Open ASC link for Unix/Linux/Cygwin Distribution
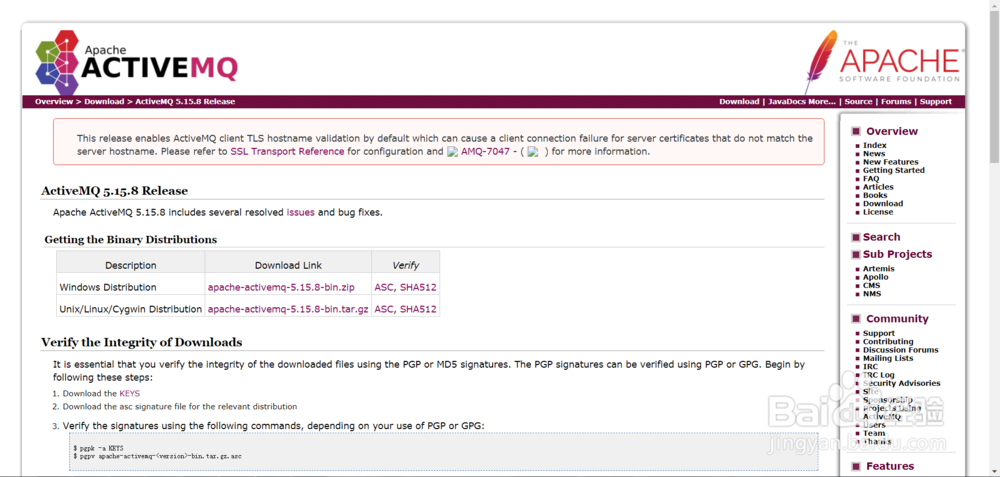Screen dimensions: 1000x477 tap(384, 309)
